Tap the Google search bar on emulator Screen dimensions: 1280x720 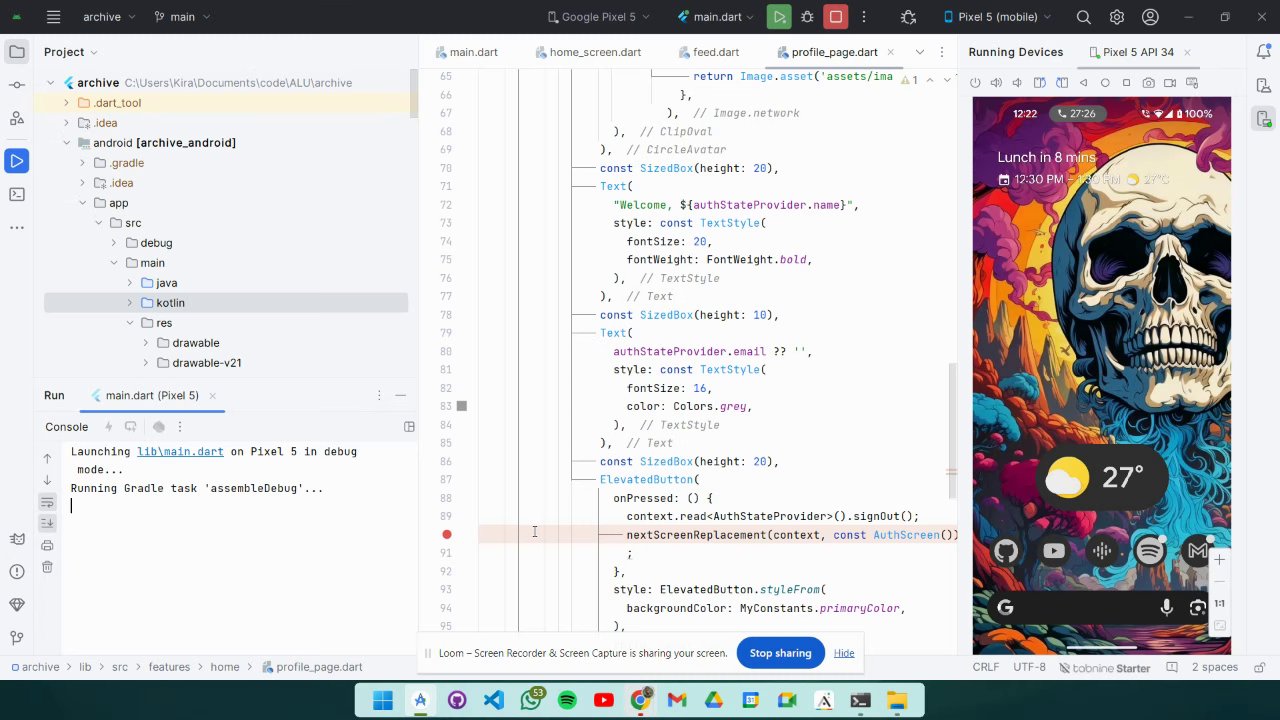point(1100,607)
